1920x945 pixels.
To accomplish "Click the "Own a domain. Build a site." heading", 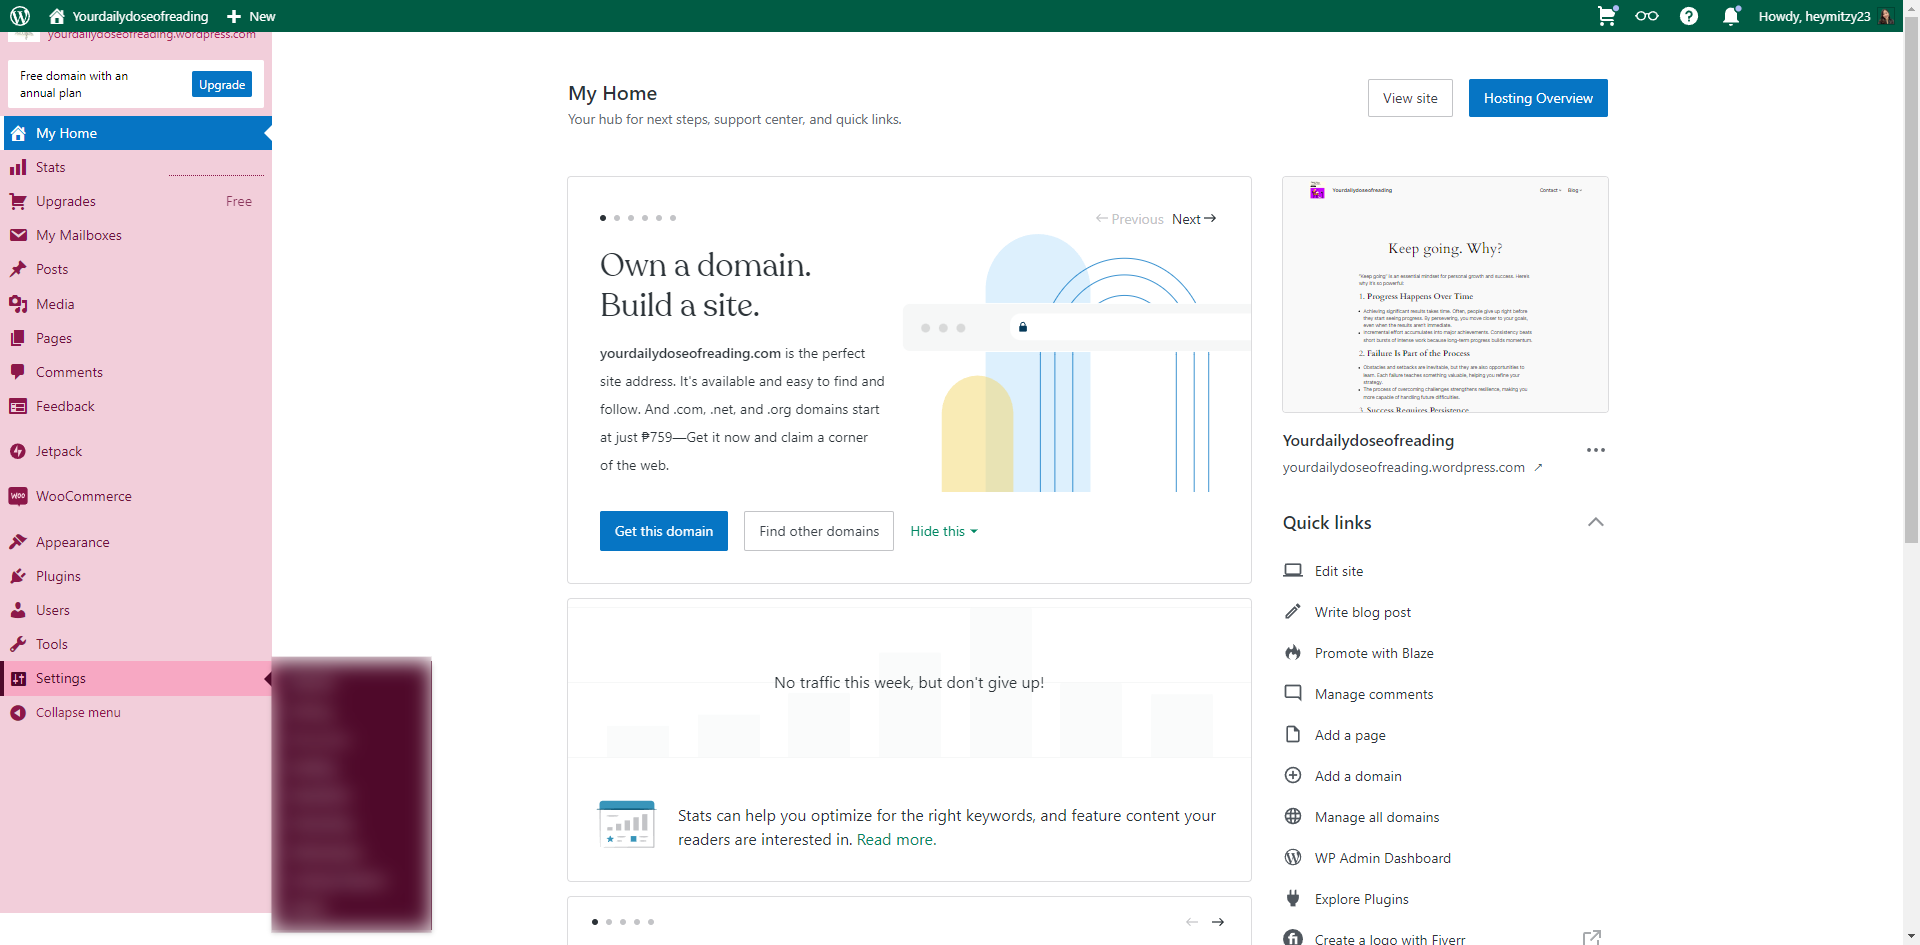I will click(x=706, y=285).
